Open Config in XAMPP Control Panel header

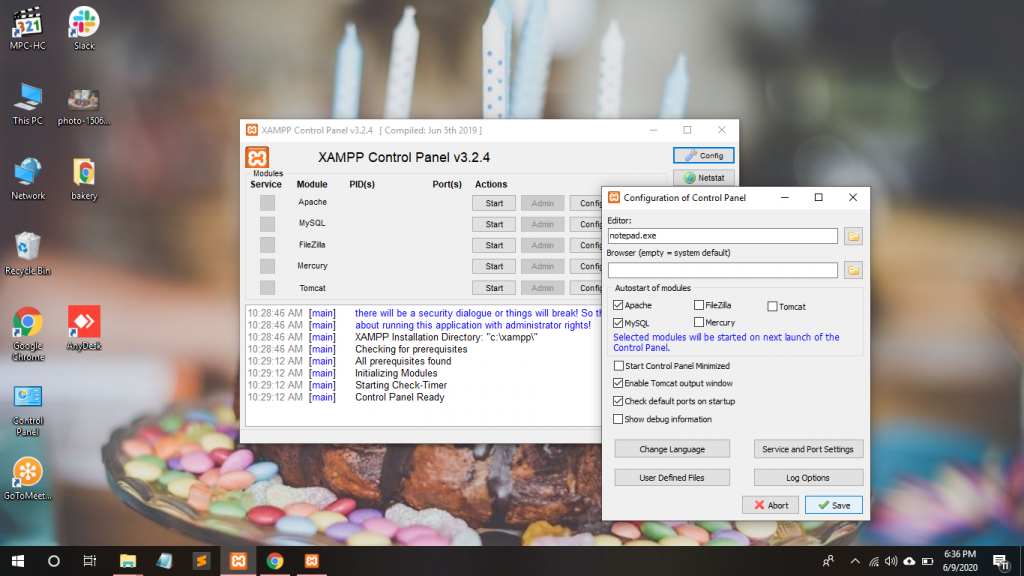click(703, 155)
